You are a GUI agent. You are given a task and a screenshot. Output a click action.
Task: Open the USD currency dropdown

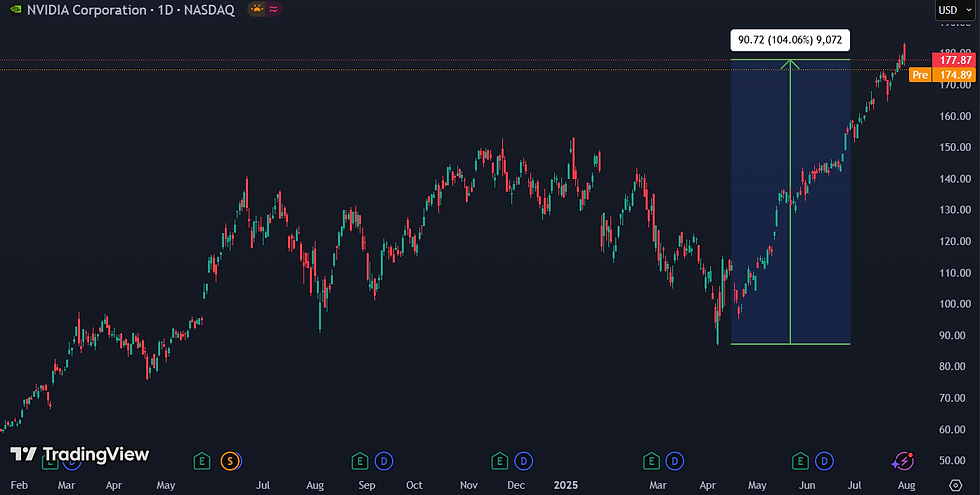tap(955, 10)
